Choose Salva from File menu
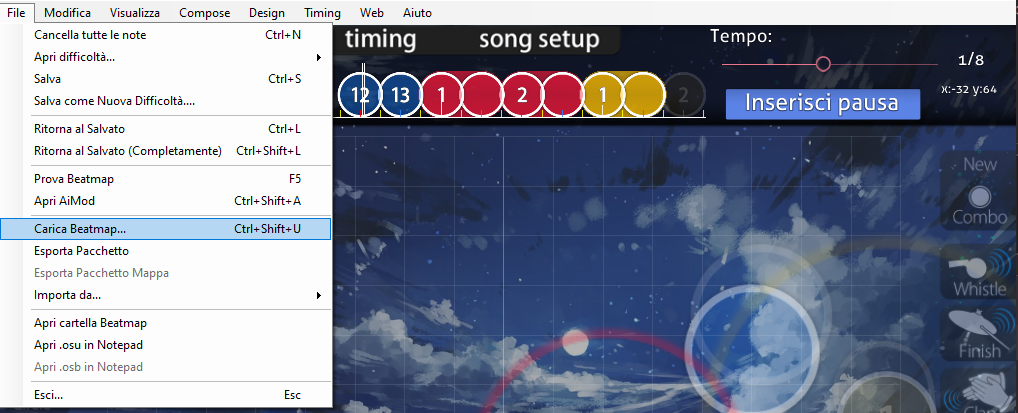This screenshot has width=1018, height=413. [x=166, y=79]
